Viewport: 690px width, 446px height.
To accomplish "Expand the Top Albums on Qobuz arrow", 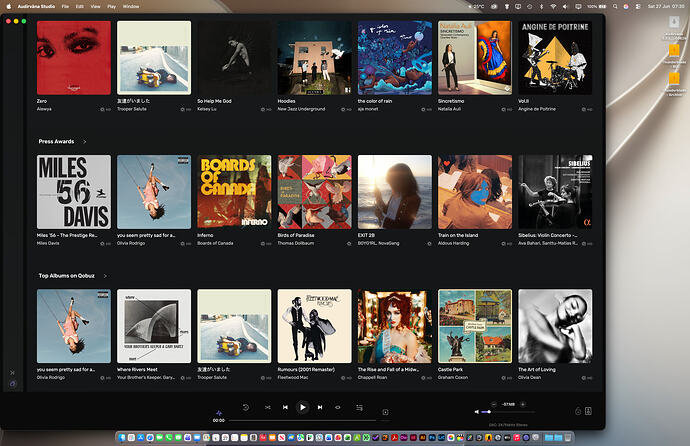I will (105, 276).
